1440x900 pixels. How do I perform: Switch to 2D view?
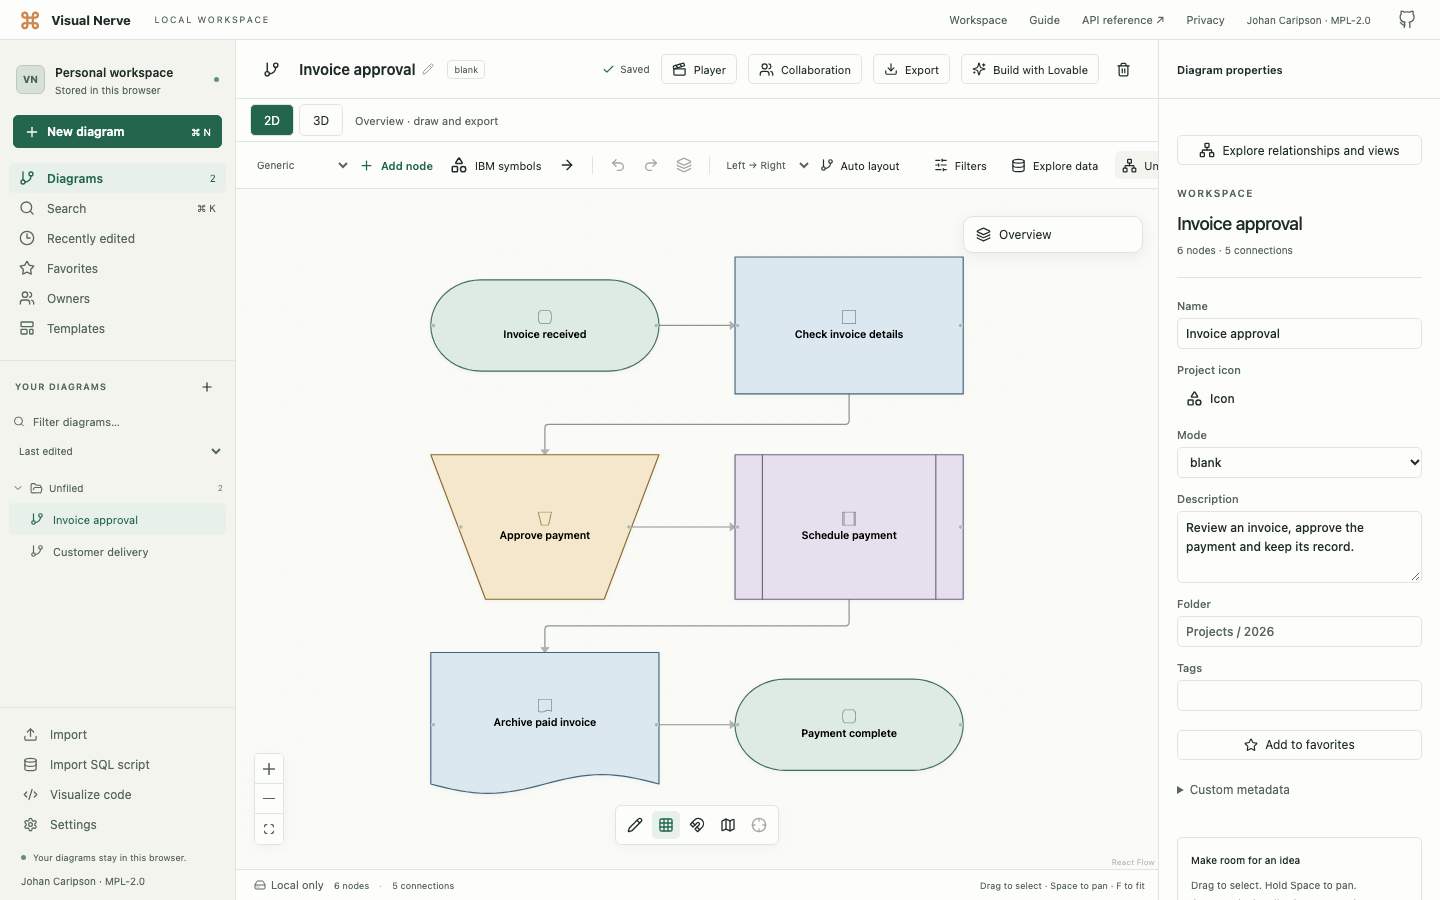pos(272,120)
